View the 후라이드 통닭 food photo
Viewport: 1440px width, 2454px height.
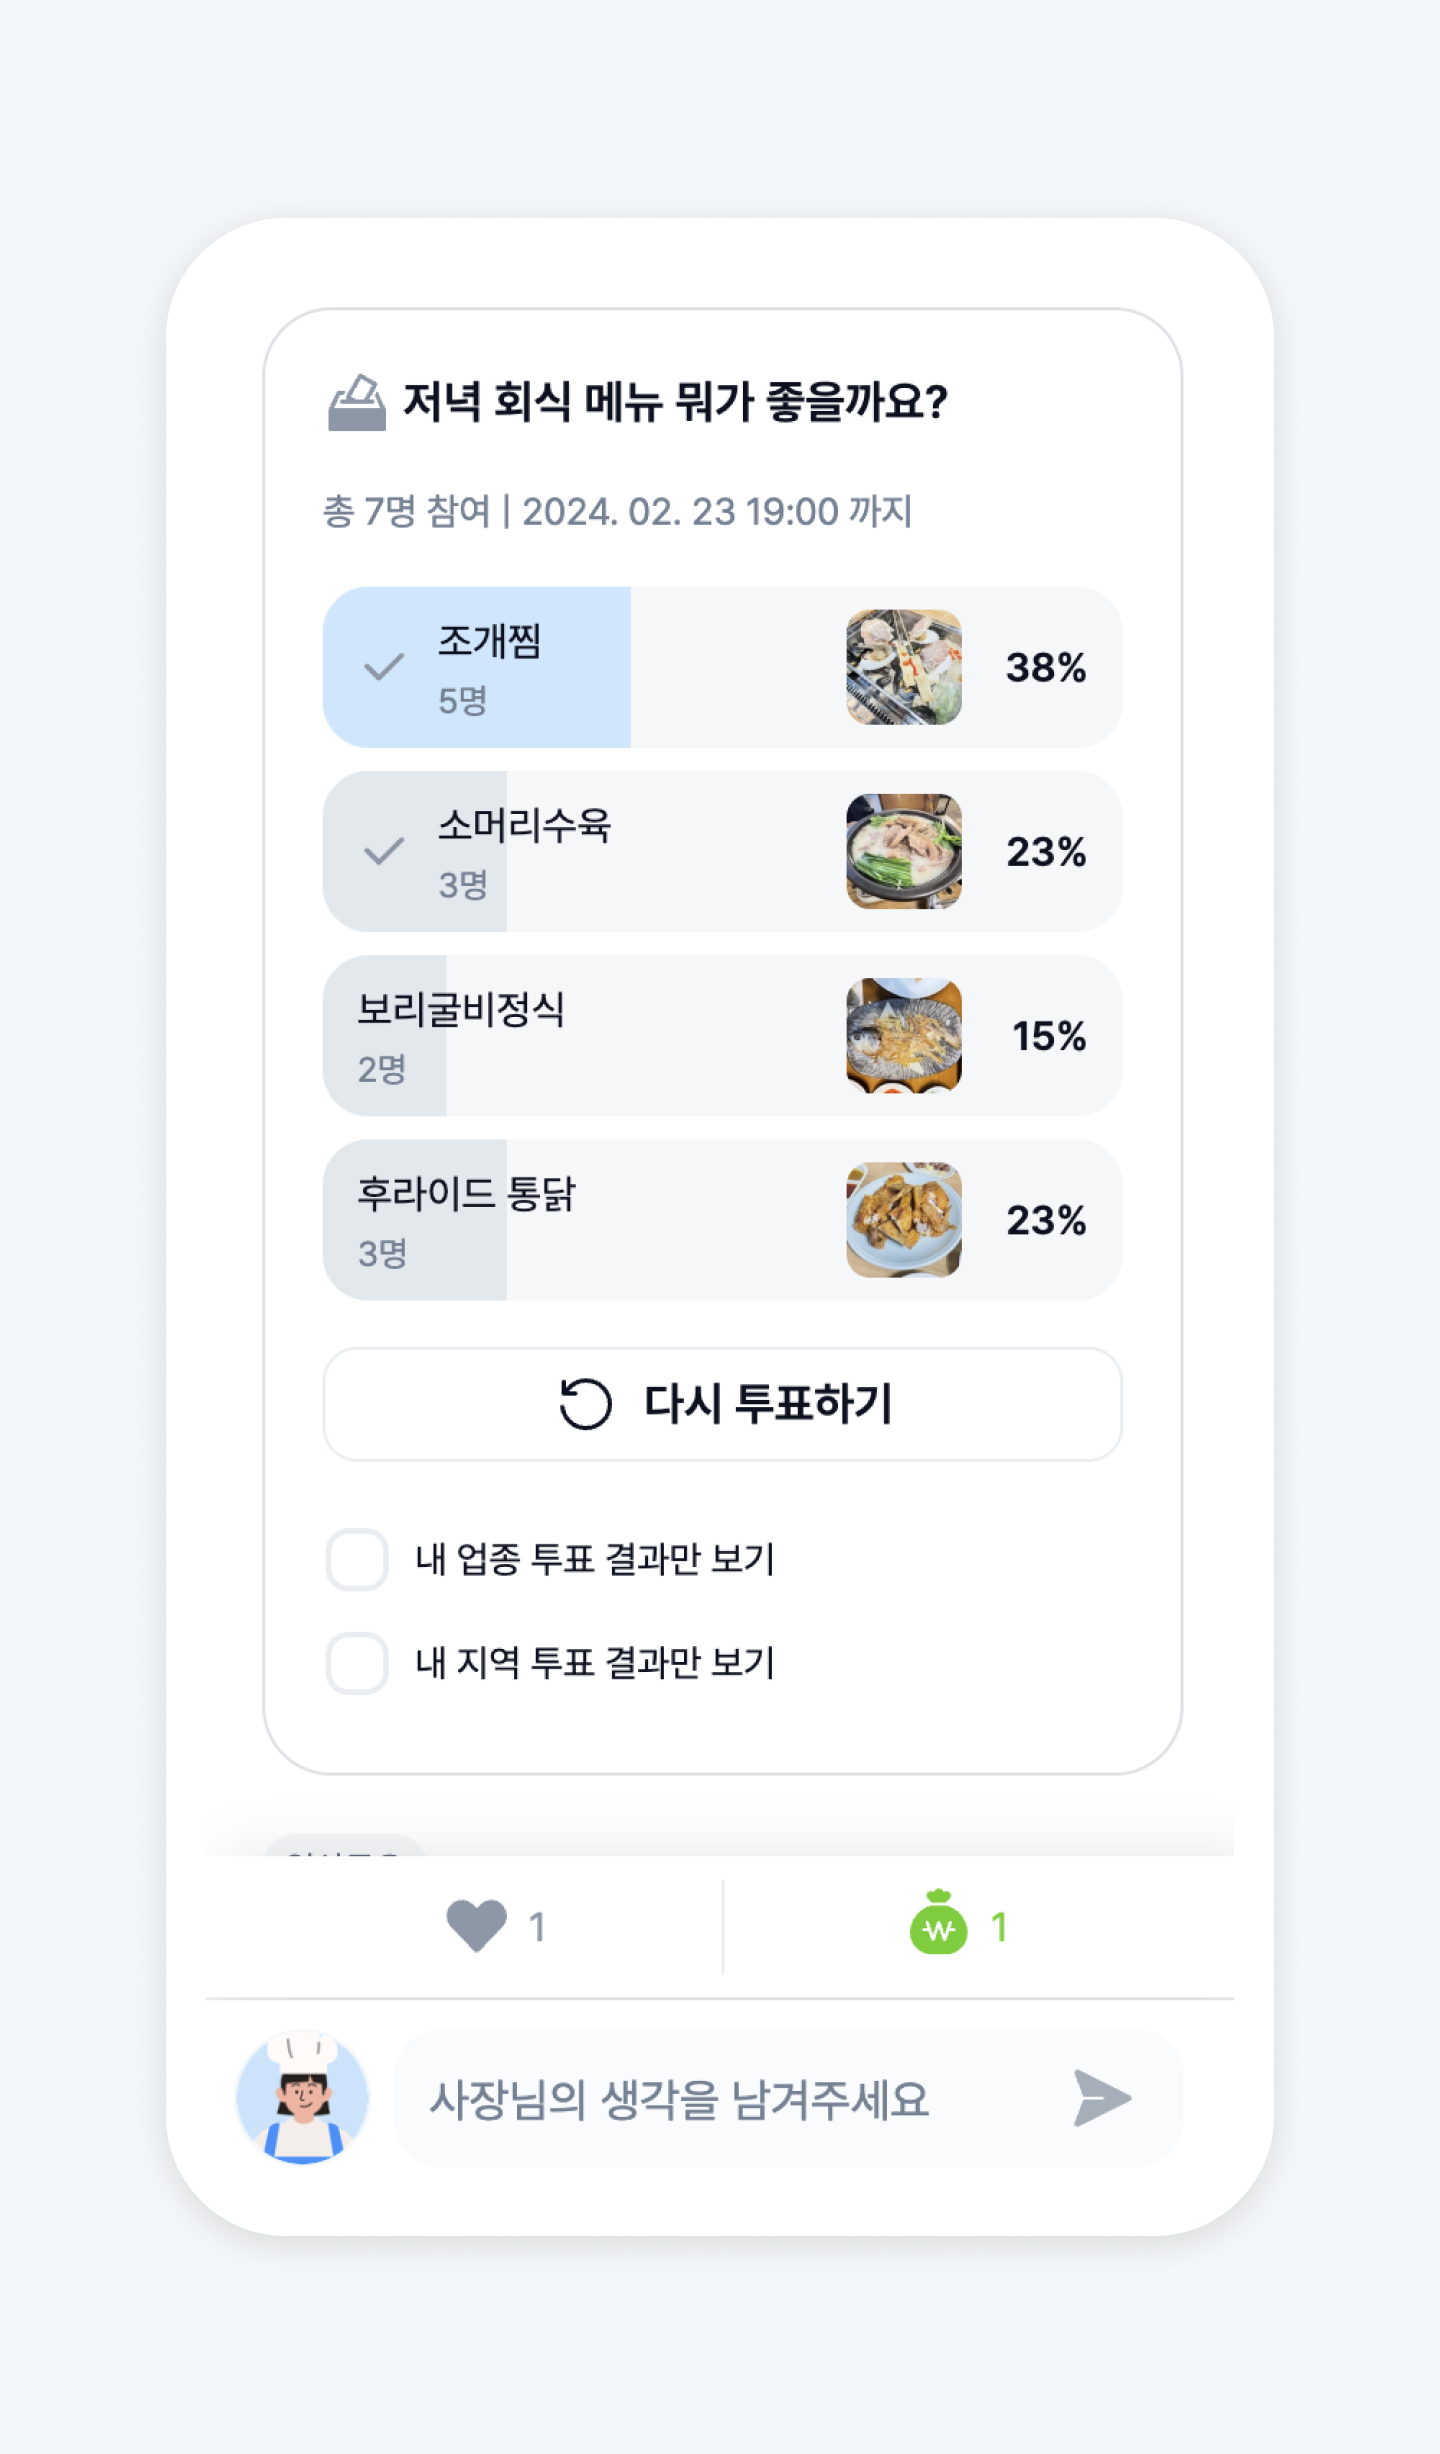[904, 1220]
